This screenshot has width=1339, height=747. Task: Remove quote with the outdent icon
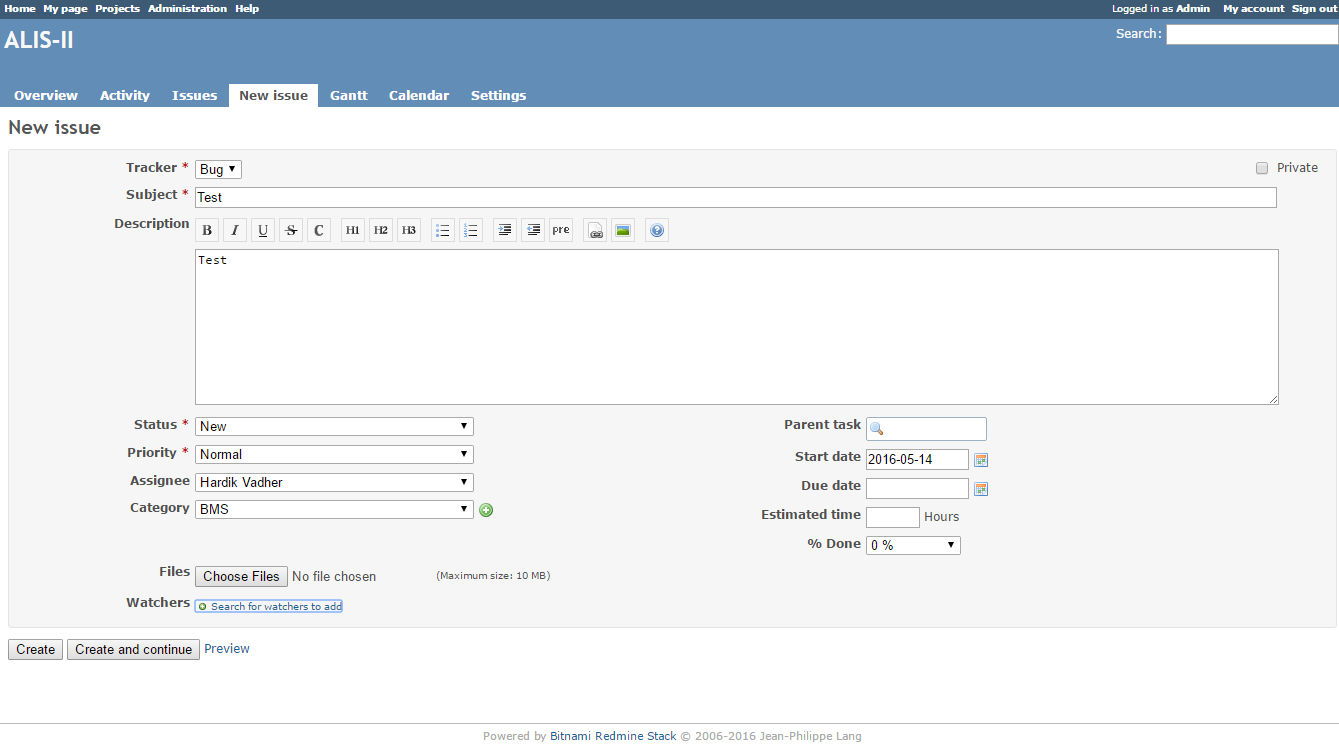533,231
